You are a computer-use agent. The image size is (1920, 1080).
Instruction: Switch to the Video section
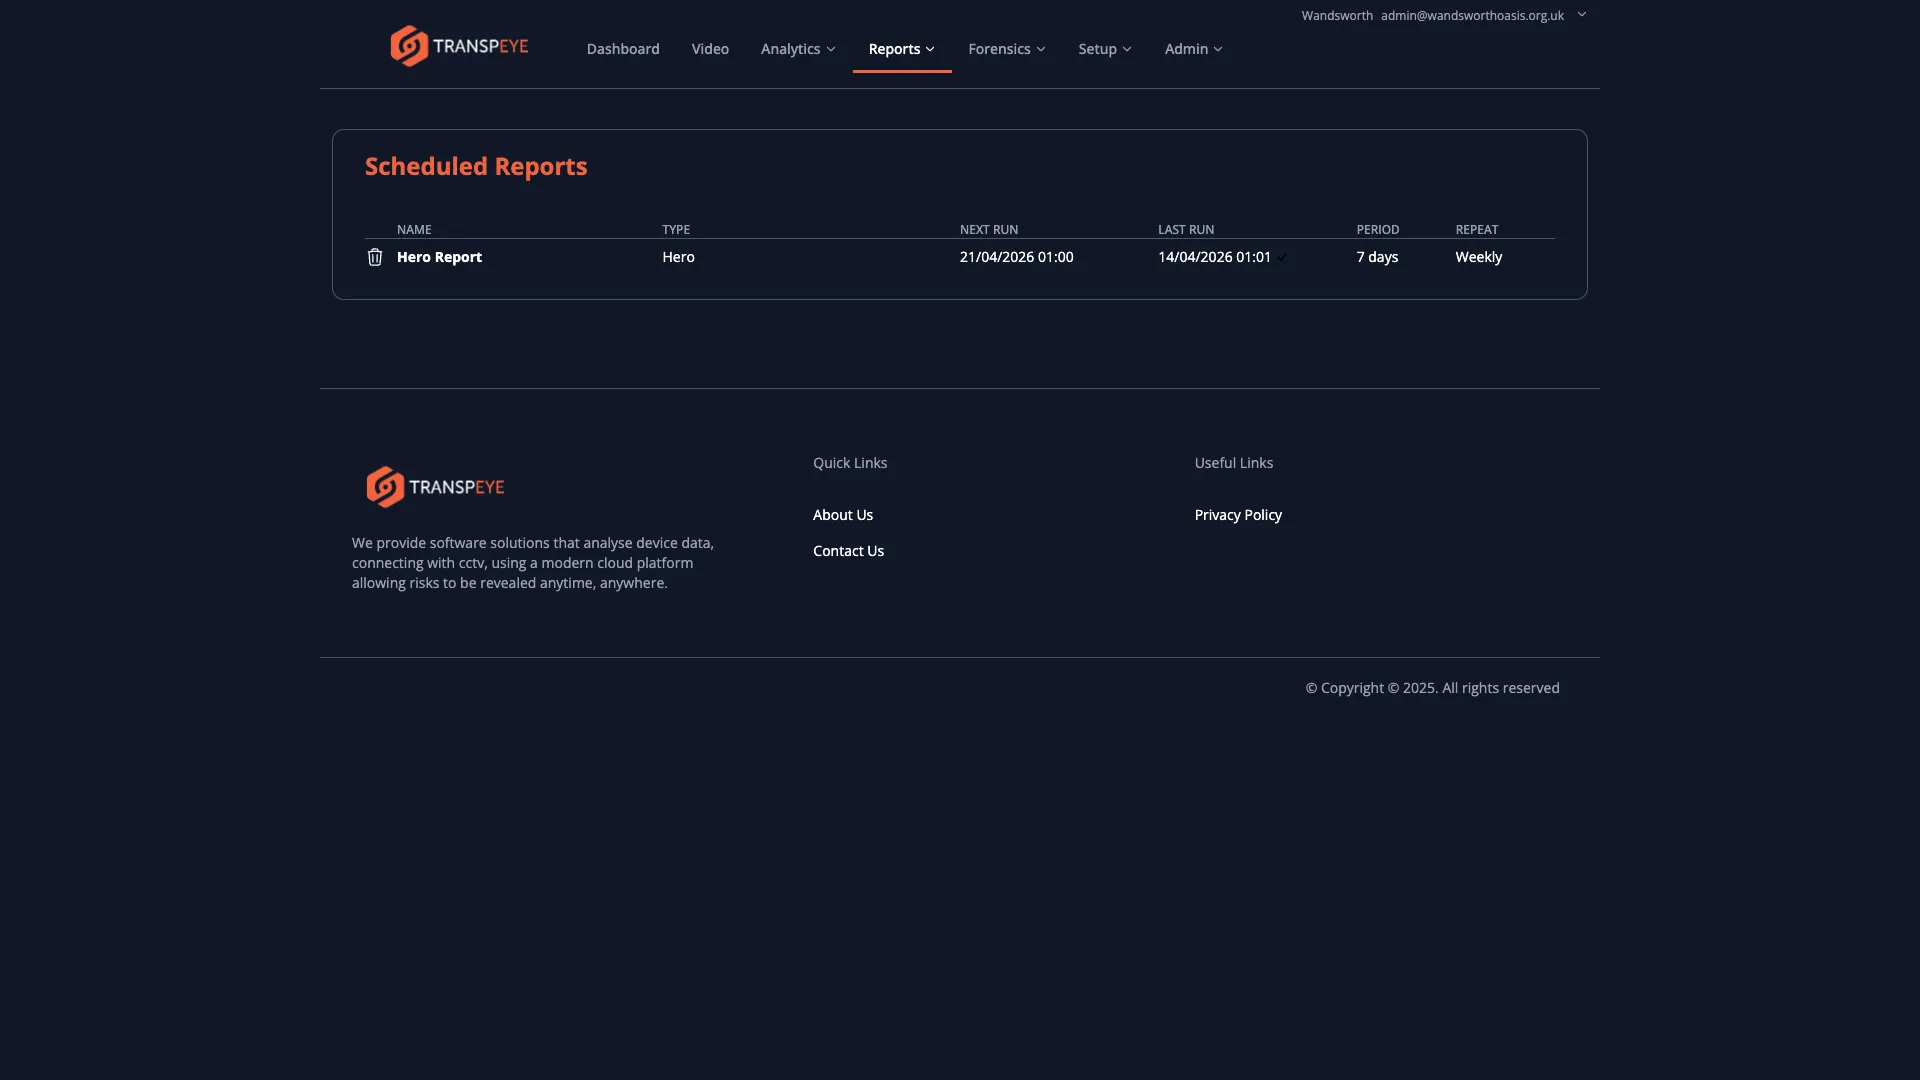709,48
